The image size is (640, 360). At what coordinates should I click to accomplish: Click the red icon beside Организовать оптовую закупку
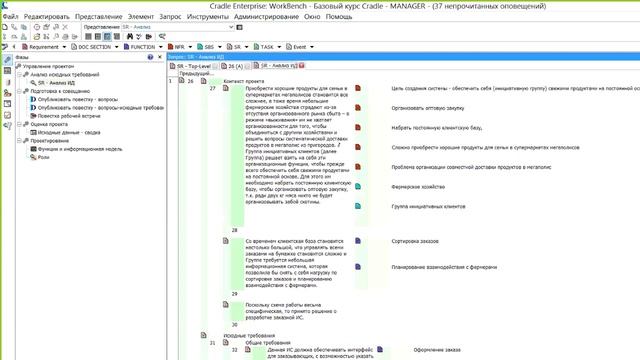coord(358,108)
